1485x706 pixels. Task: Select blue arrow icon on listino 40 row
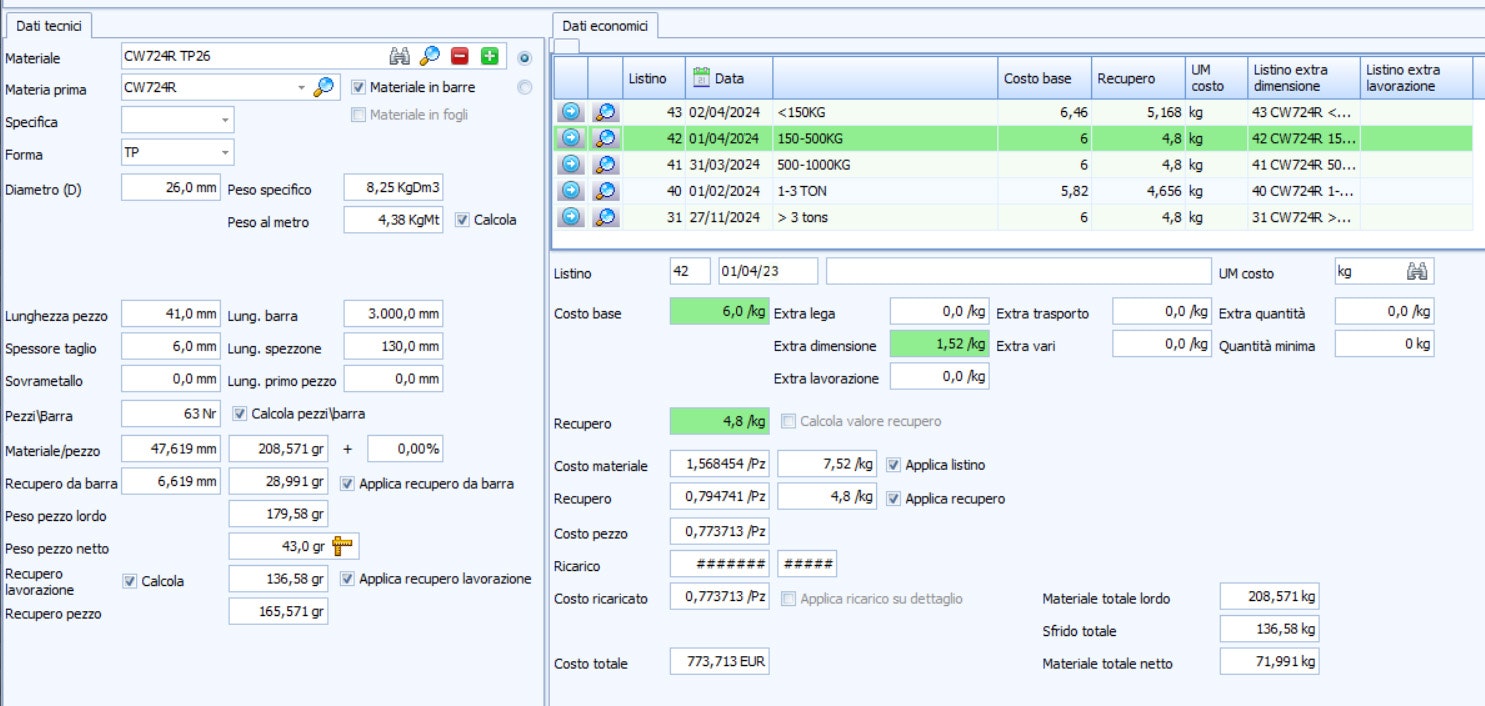coord(570,190)
